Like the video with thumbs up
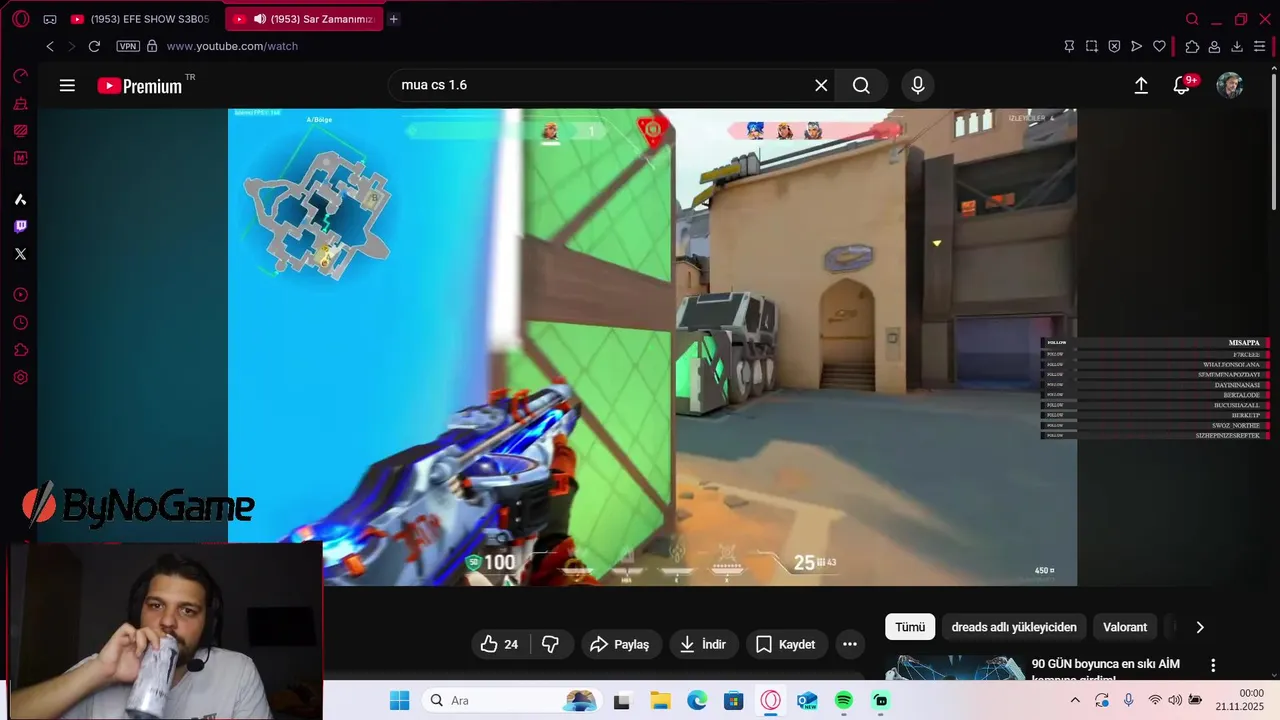This screenshot has height=720, width=1280. click(499, 644)
